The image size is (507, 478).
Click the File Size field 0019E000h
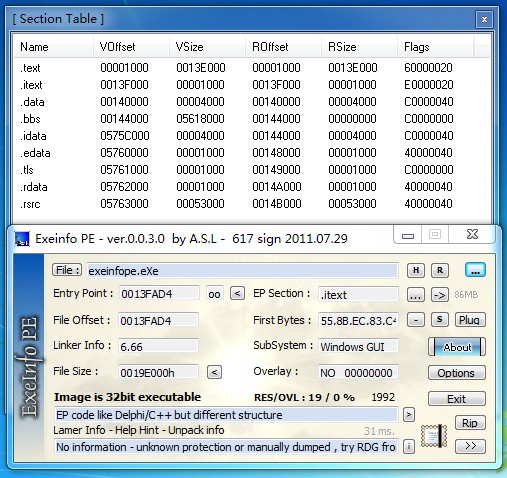click(x=158, y=373)
